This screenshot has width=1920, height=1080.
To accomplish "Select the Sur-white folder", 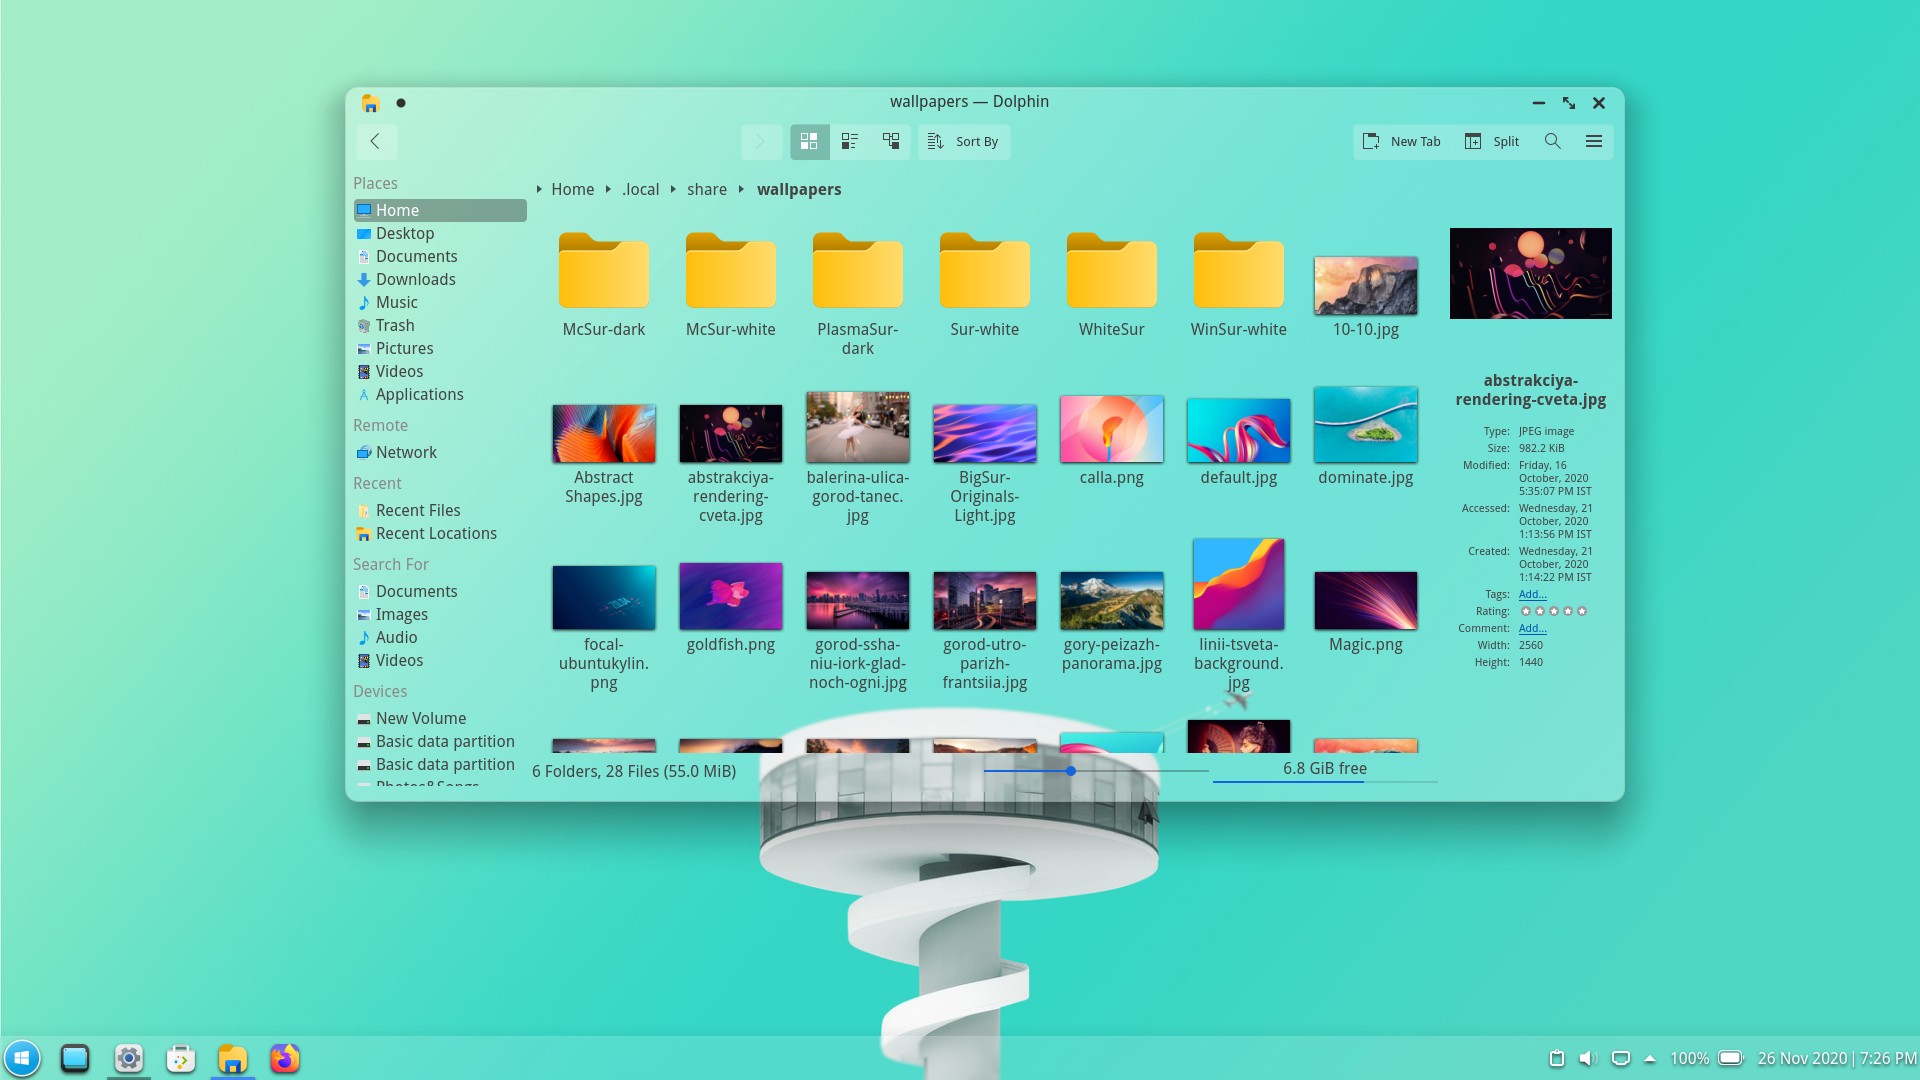I will 985,270.
